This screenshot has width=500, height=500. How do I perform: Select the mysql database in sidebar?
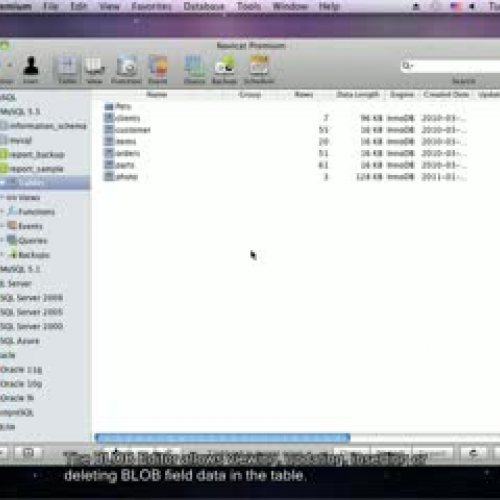click(21, 140)
